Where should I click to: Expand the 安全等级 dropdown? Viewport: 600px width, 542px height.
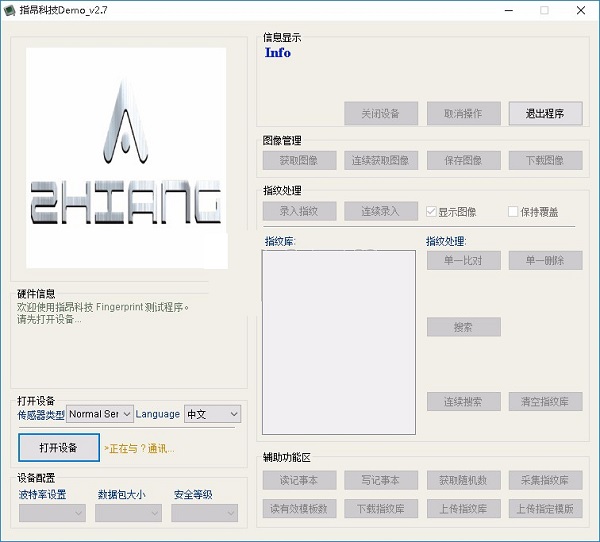(204, 513)
